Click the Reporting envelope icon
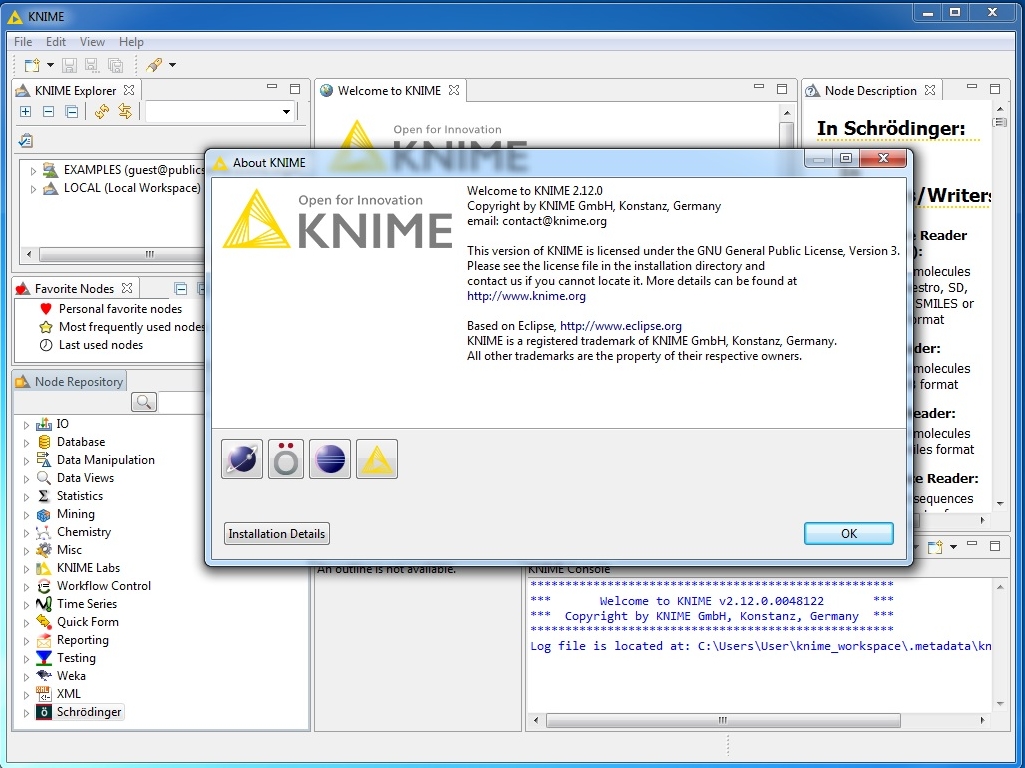Viewport: 1025px width, 768px height. pyautogui.click(x=44, y=640)
